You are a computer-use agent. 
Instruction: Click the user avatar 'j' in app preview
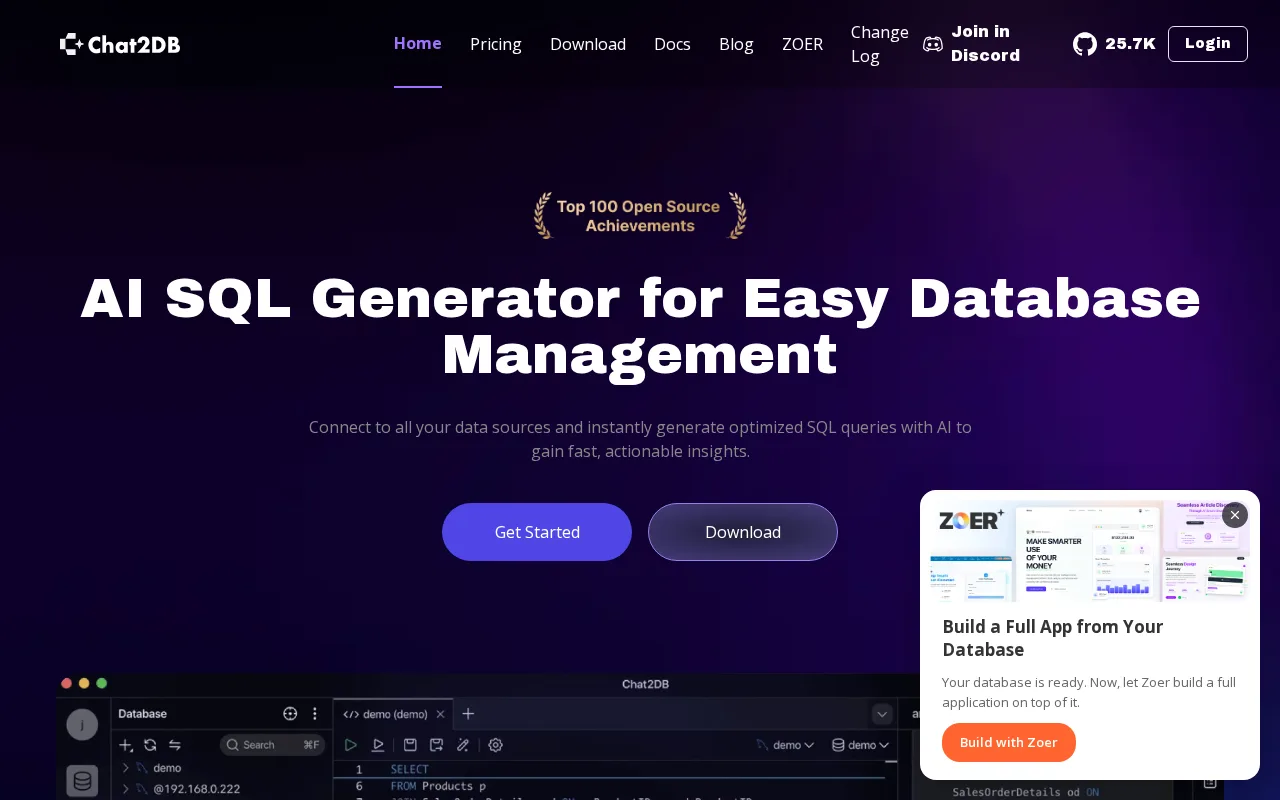click(82, 724)
